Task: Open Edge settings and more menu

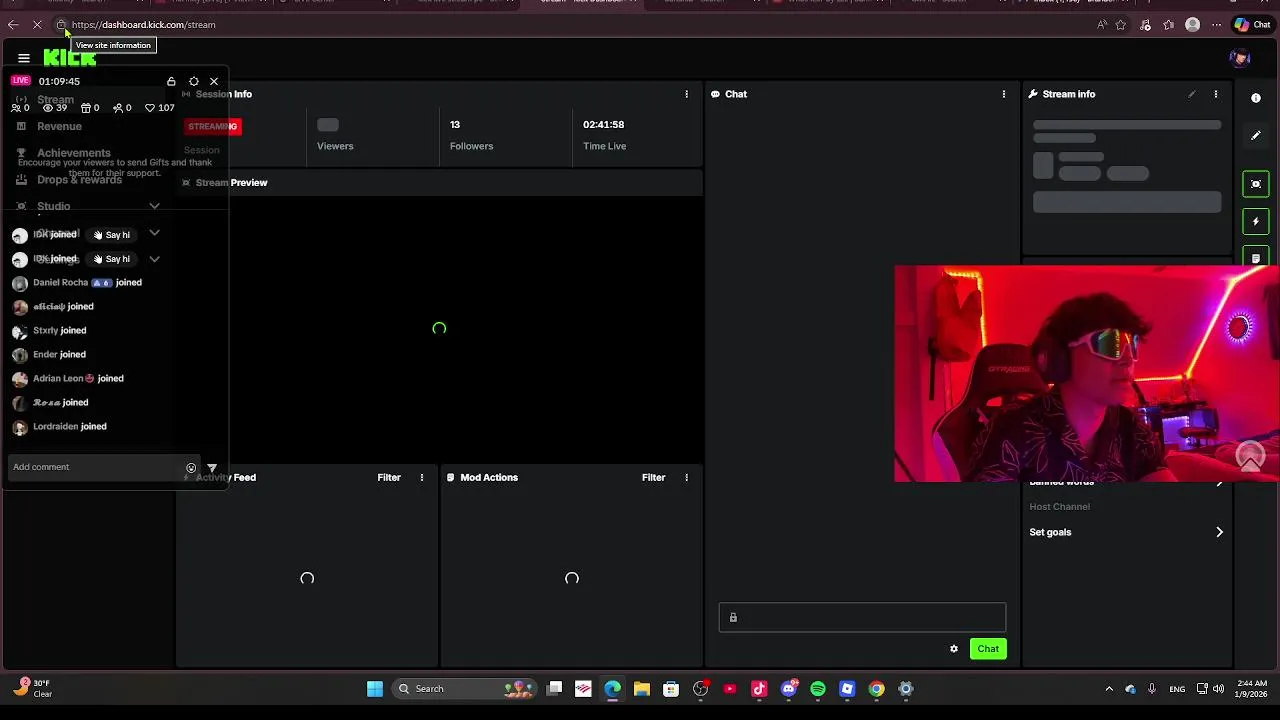Action: (1216, 25)
